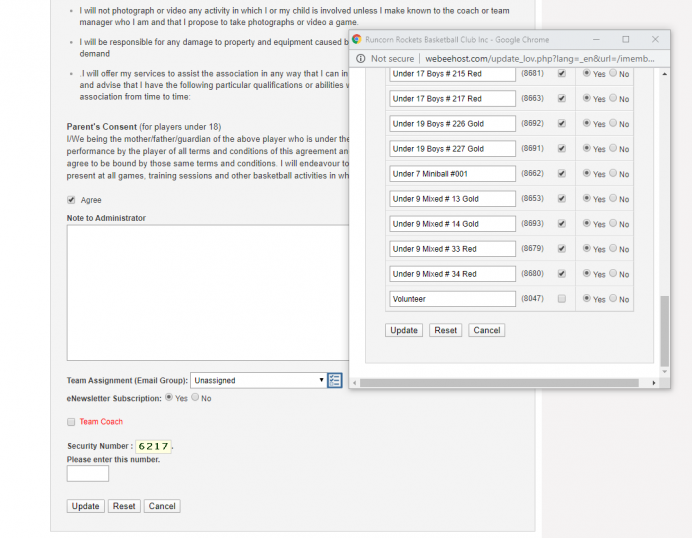The image size is (692, 538).
Task: Uncheck the Parent's Consent Agree checkbox
Action: pos(71,200)
